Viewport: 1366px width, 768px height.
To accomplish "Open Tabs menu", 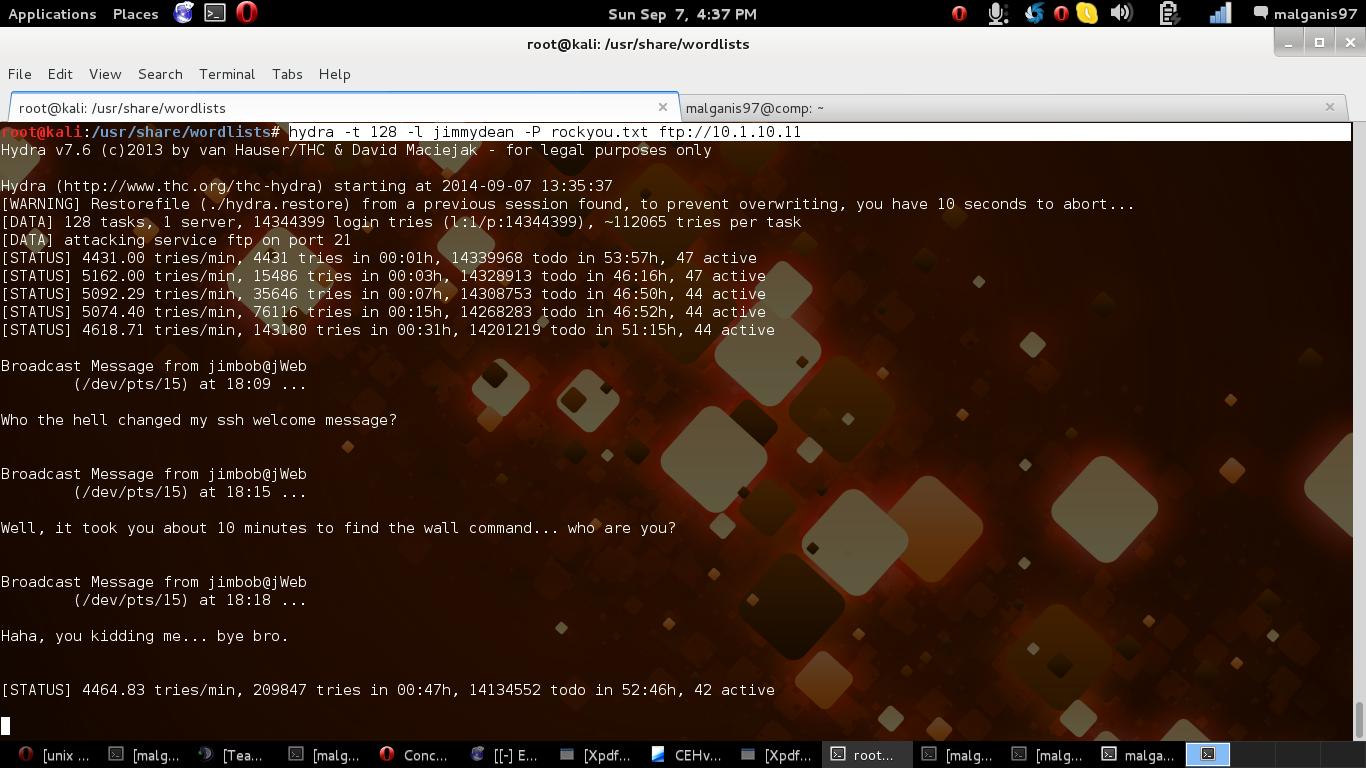I will [x=287, y=74].
